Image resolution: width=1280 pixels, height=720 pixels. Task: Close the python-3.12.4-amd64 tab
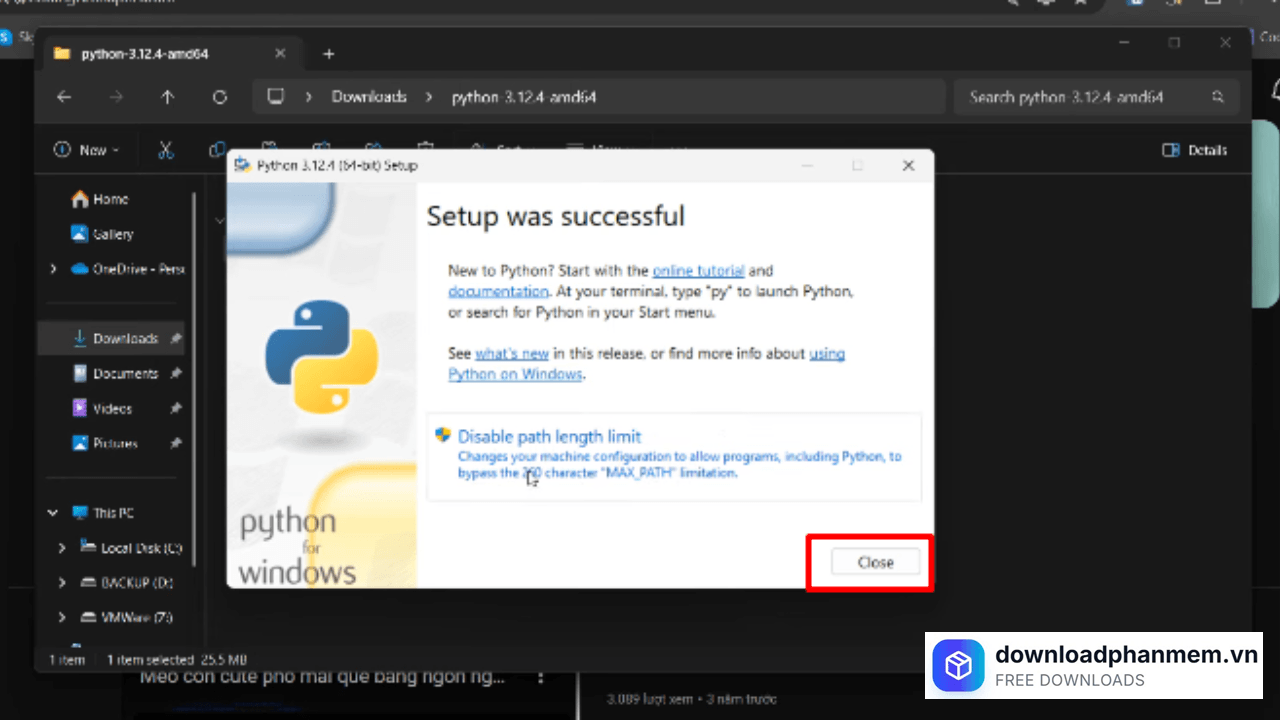tap(281, 54)
